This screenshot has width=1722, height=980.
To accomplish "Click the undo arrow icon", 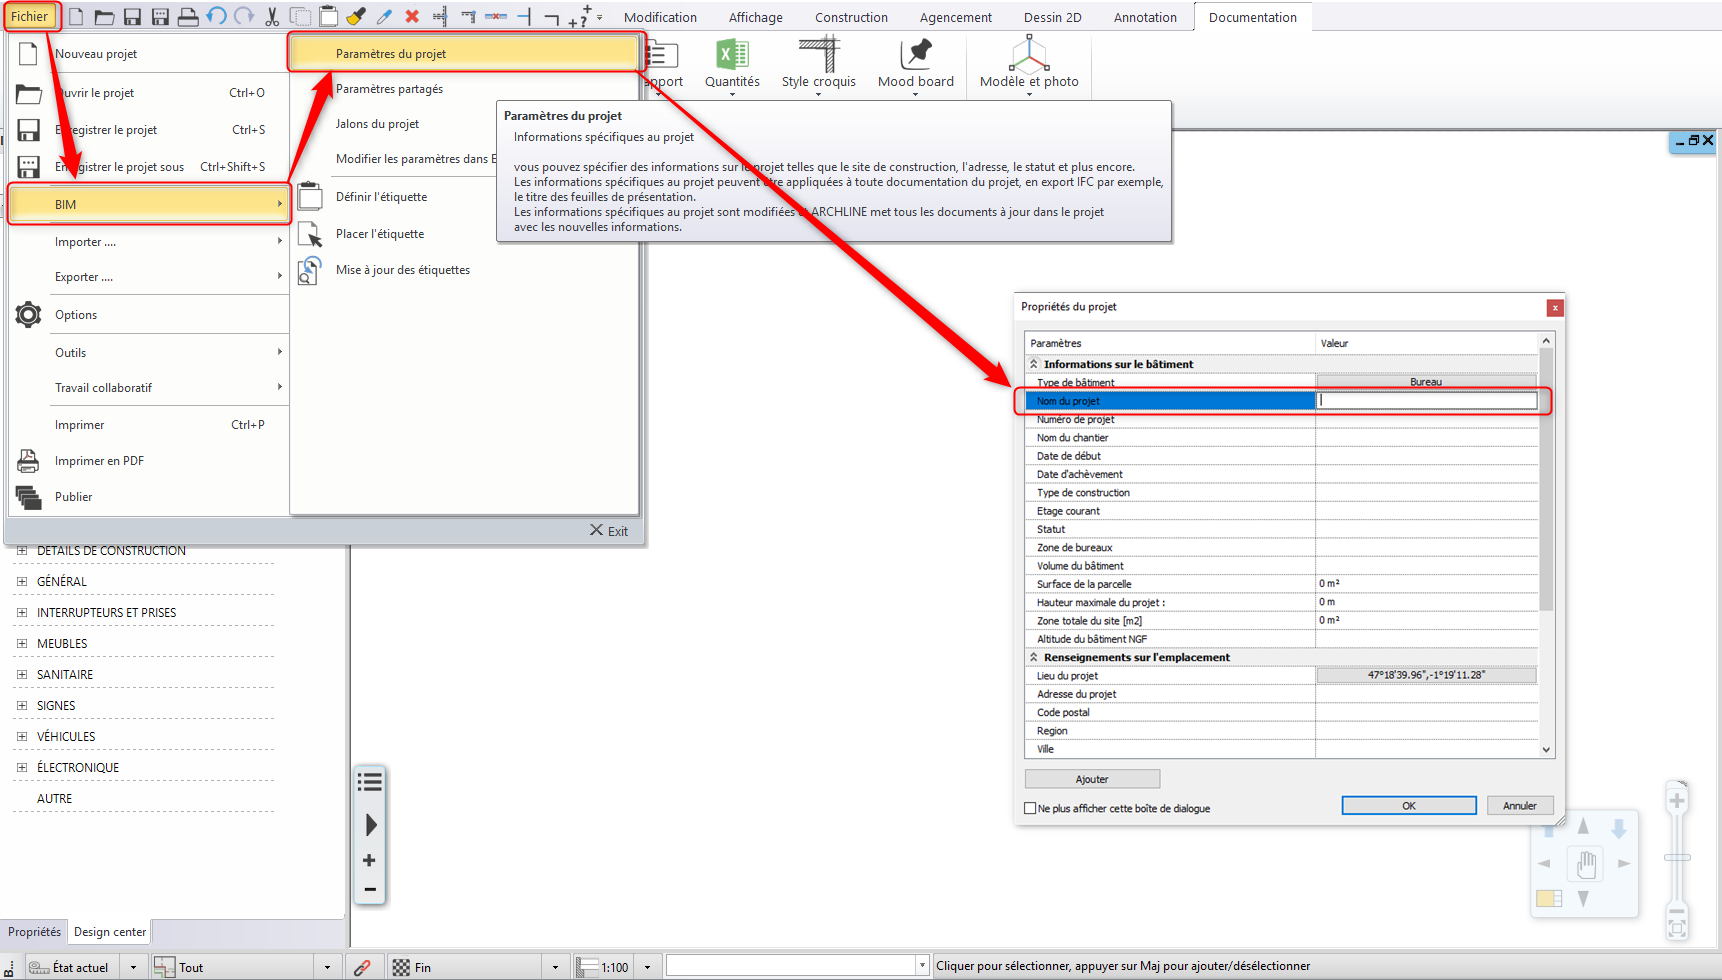I will coord(216,17).
